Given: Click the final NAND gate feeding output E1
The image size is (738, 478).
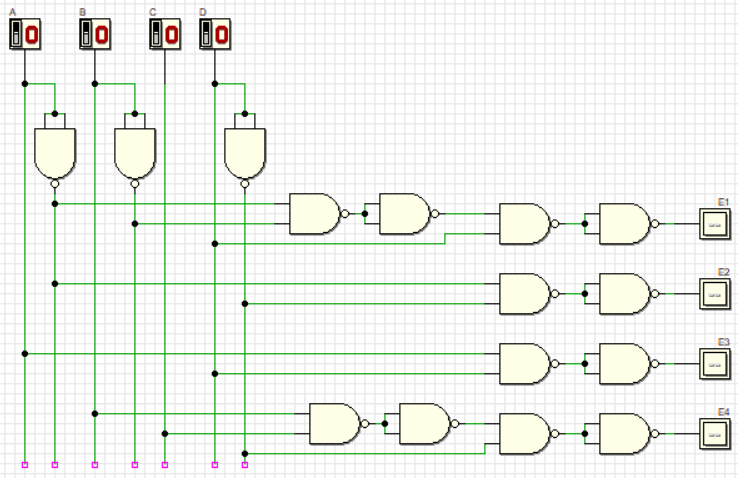Looking at the screenshot, I should [623, 224].
